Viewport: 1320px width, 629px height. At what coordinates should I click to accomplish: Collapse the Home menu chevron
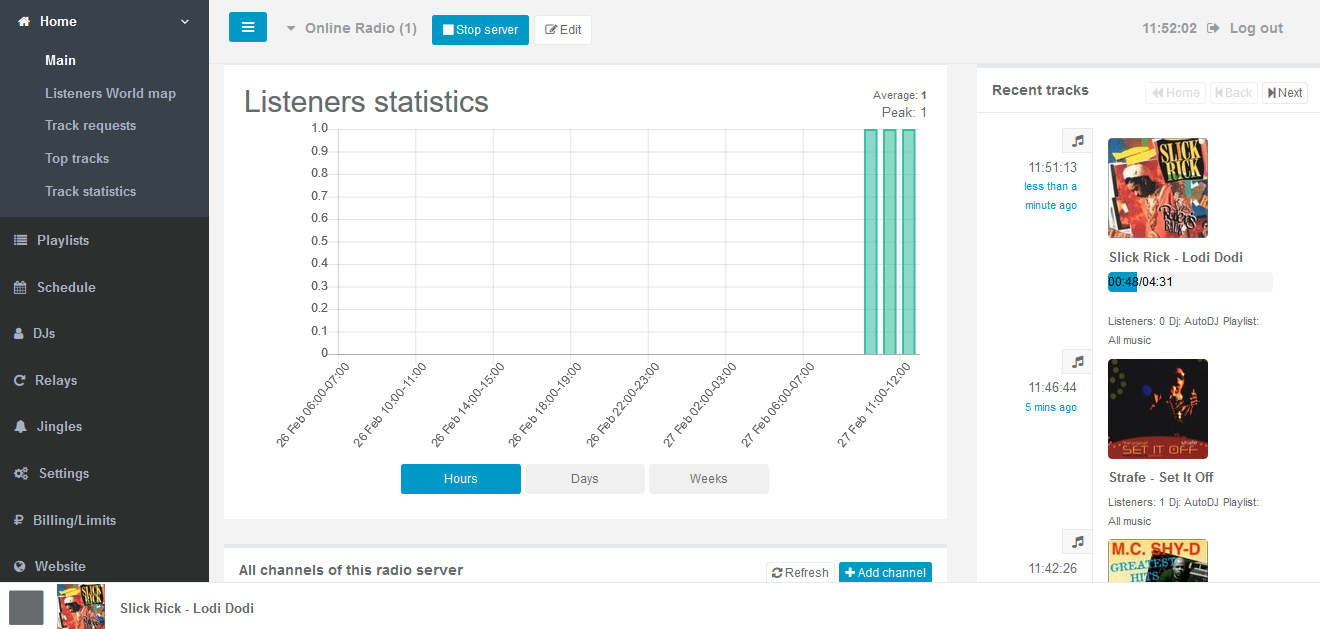(x=185, y=21)
